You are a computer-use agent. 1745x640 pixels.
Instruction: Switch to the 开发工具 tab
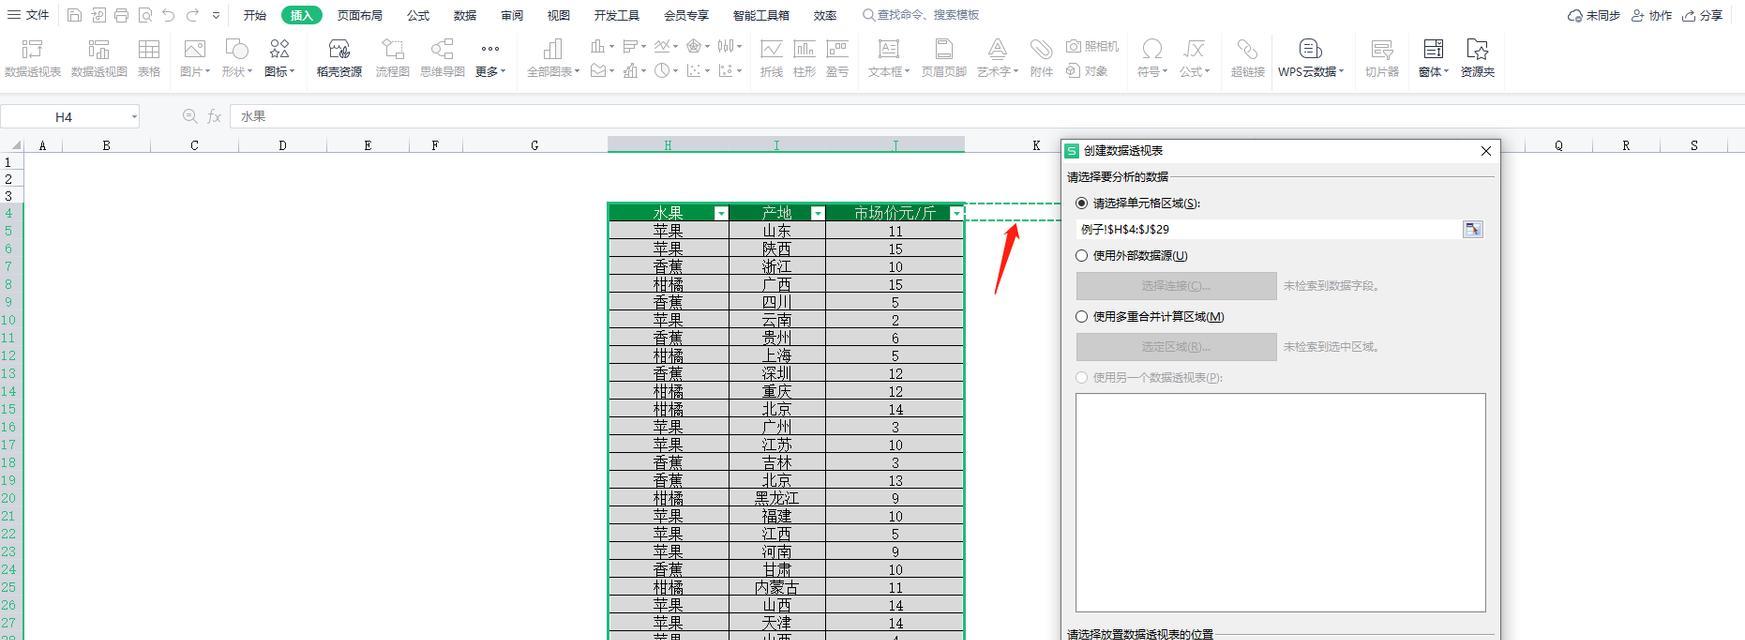[x=617, y=15]
